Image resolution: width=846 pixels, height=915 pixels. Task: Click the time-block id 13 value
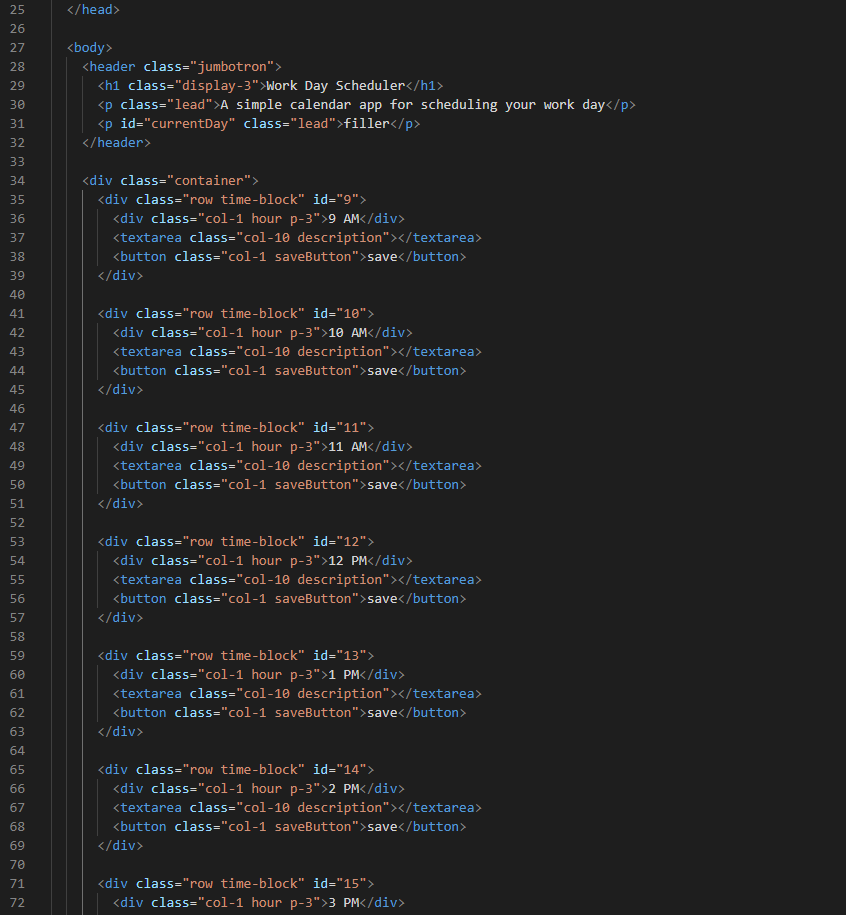point(354,655)
